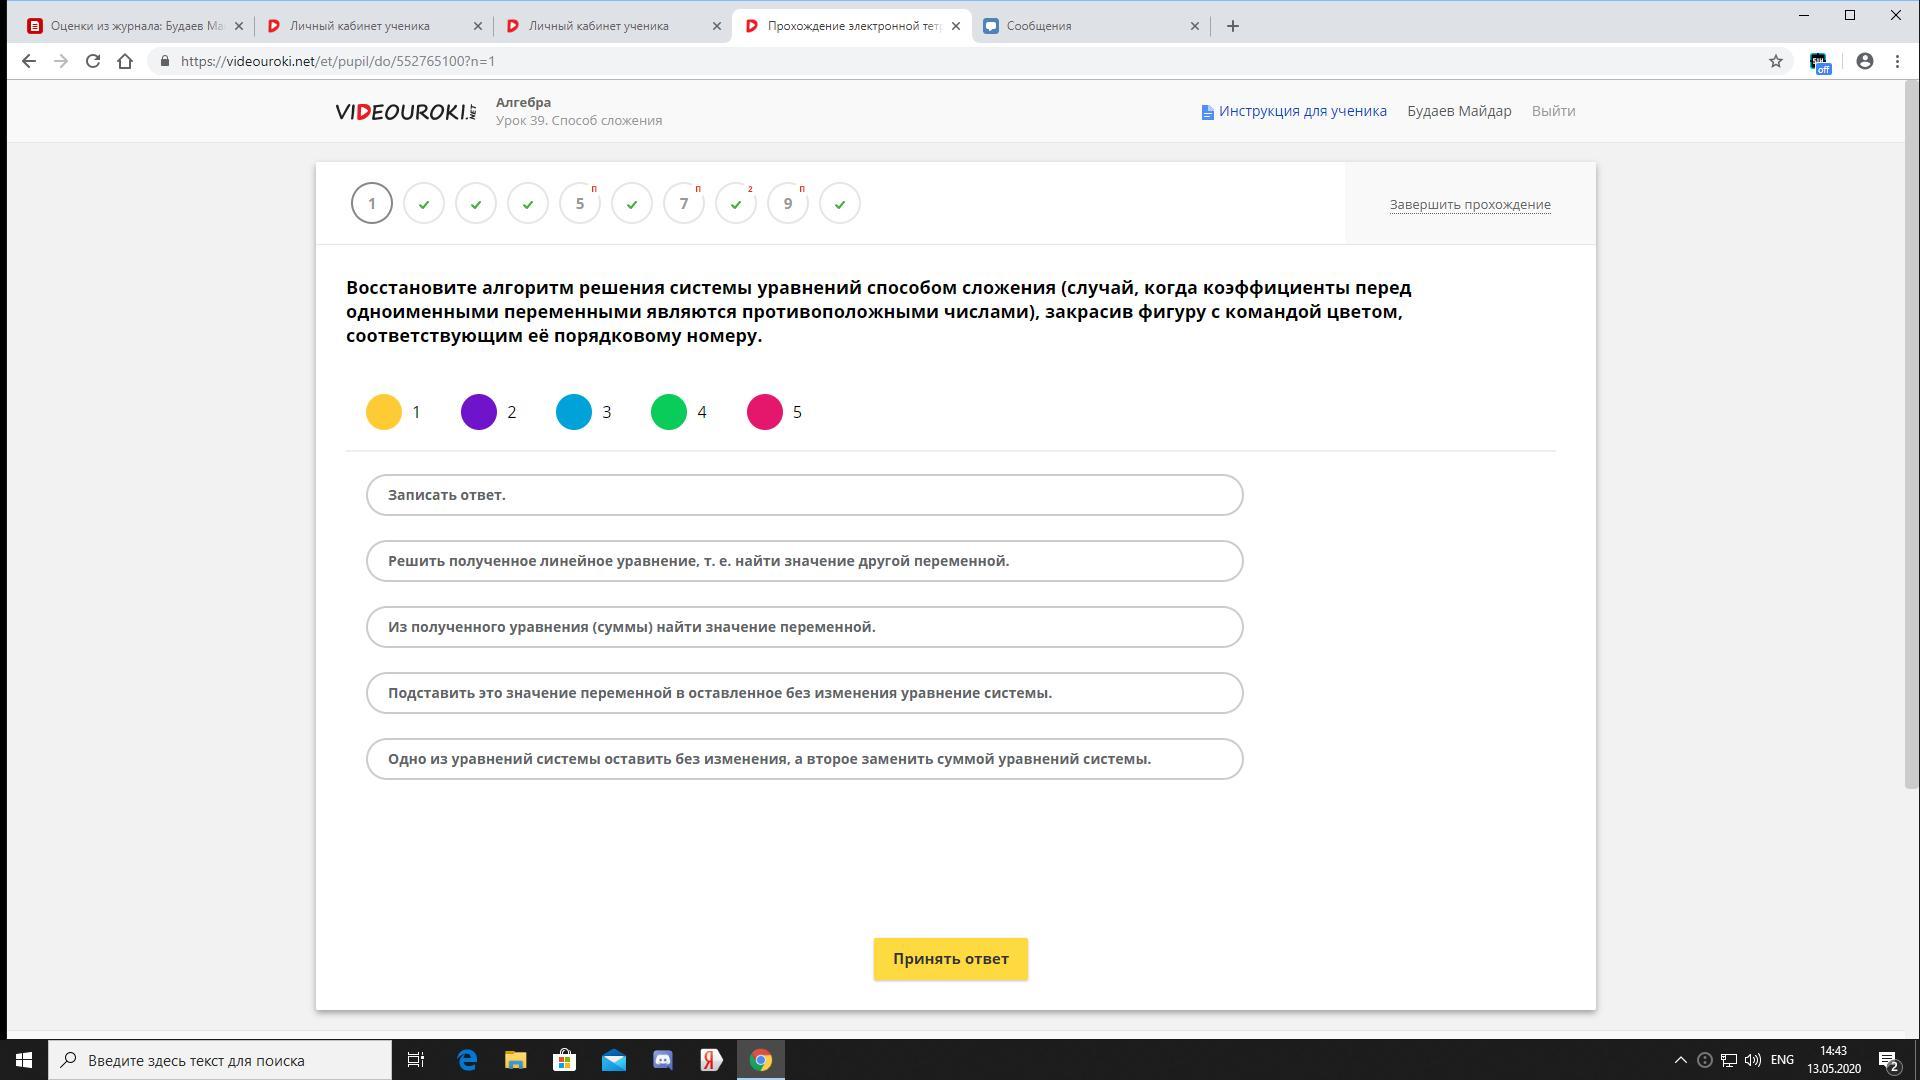This screenshot has width=1920, height=1080.
Task: Open browser home page icon
Action: tap(125, 61)
